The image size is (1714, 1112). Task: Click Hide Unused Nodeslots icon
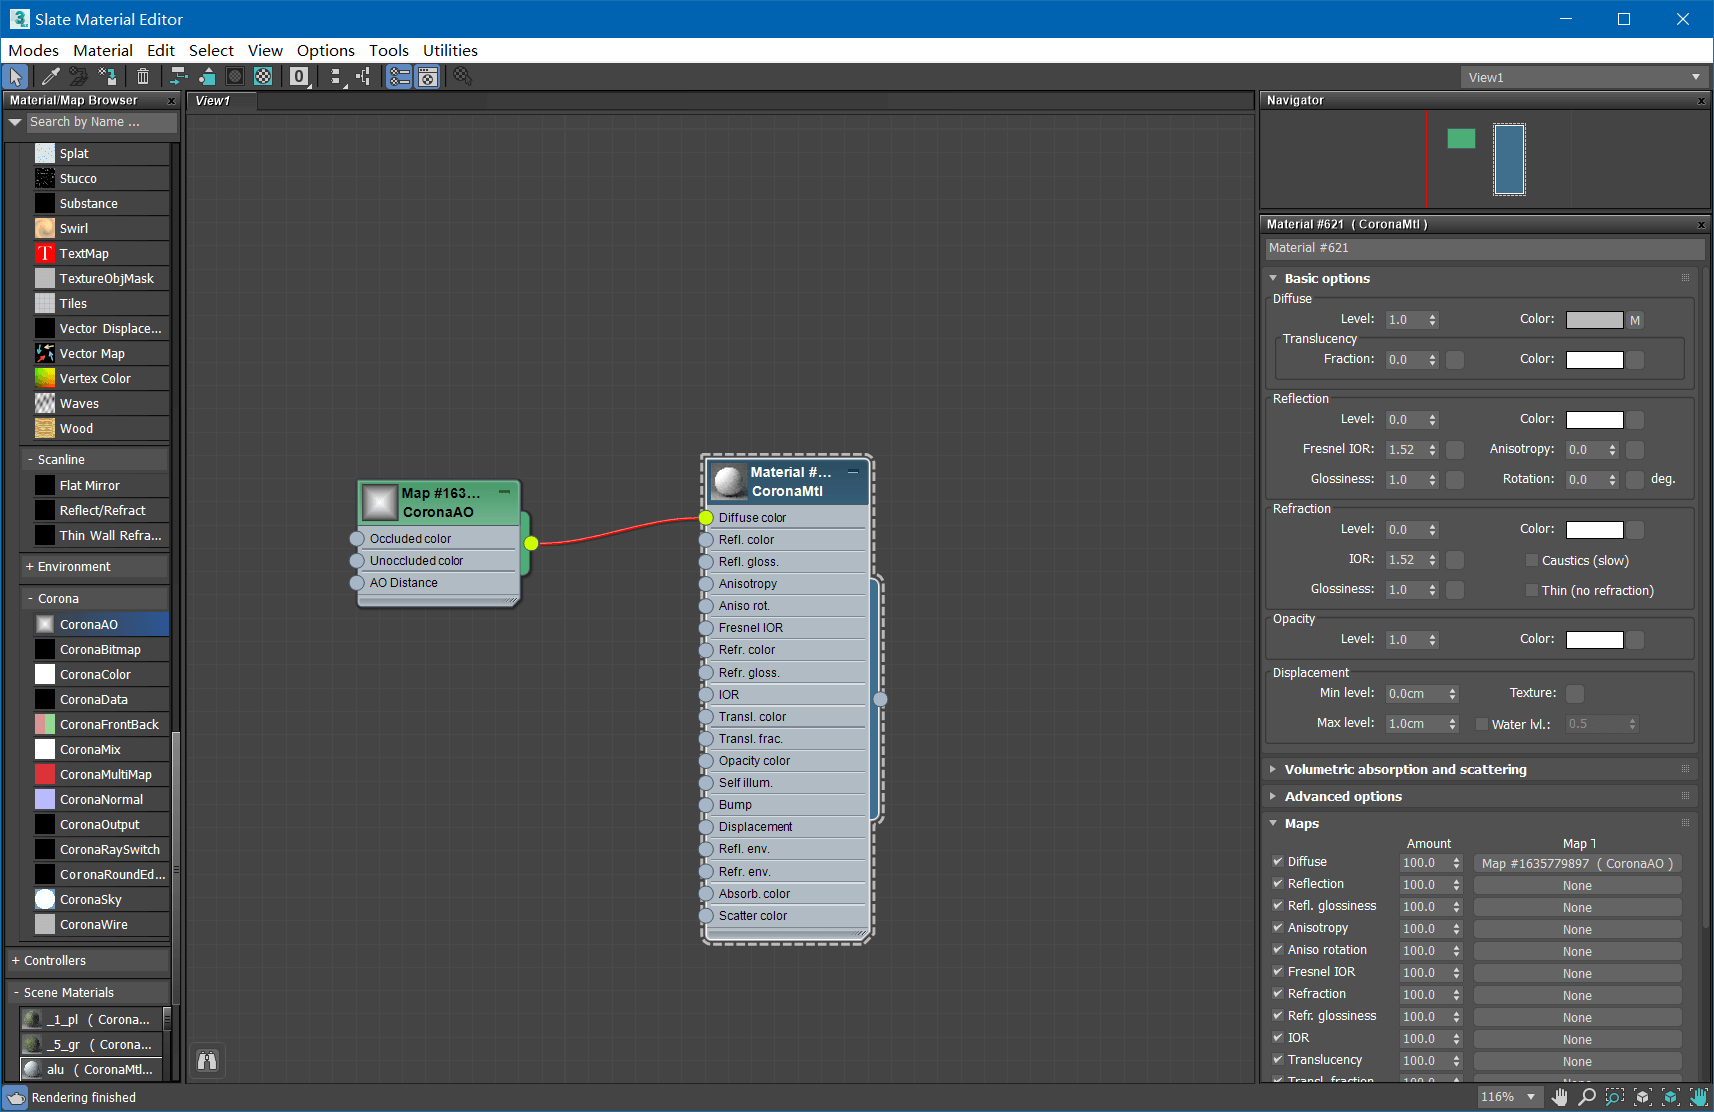[x=207, y=77]
